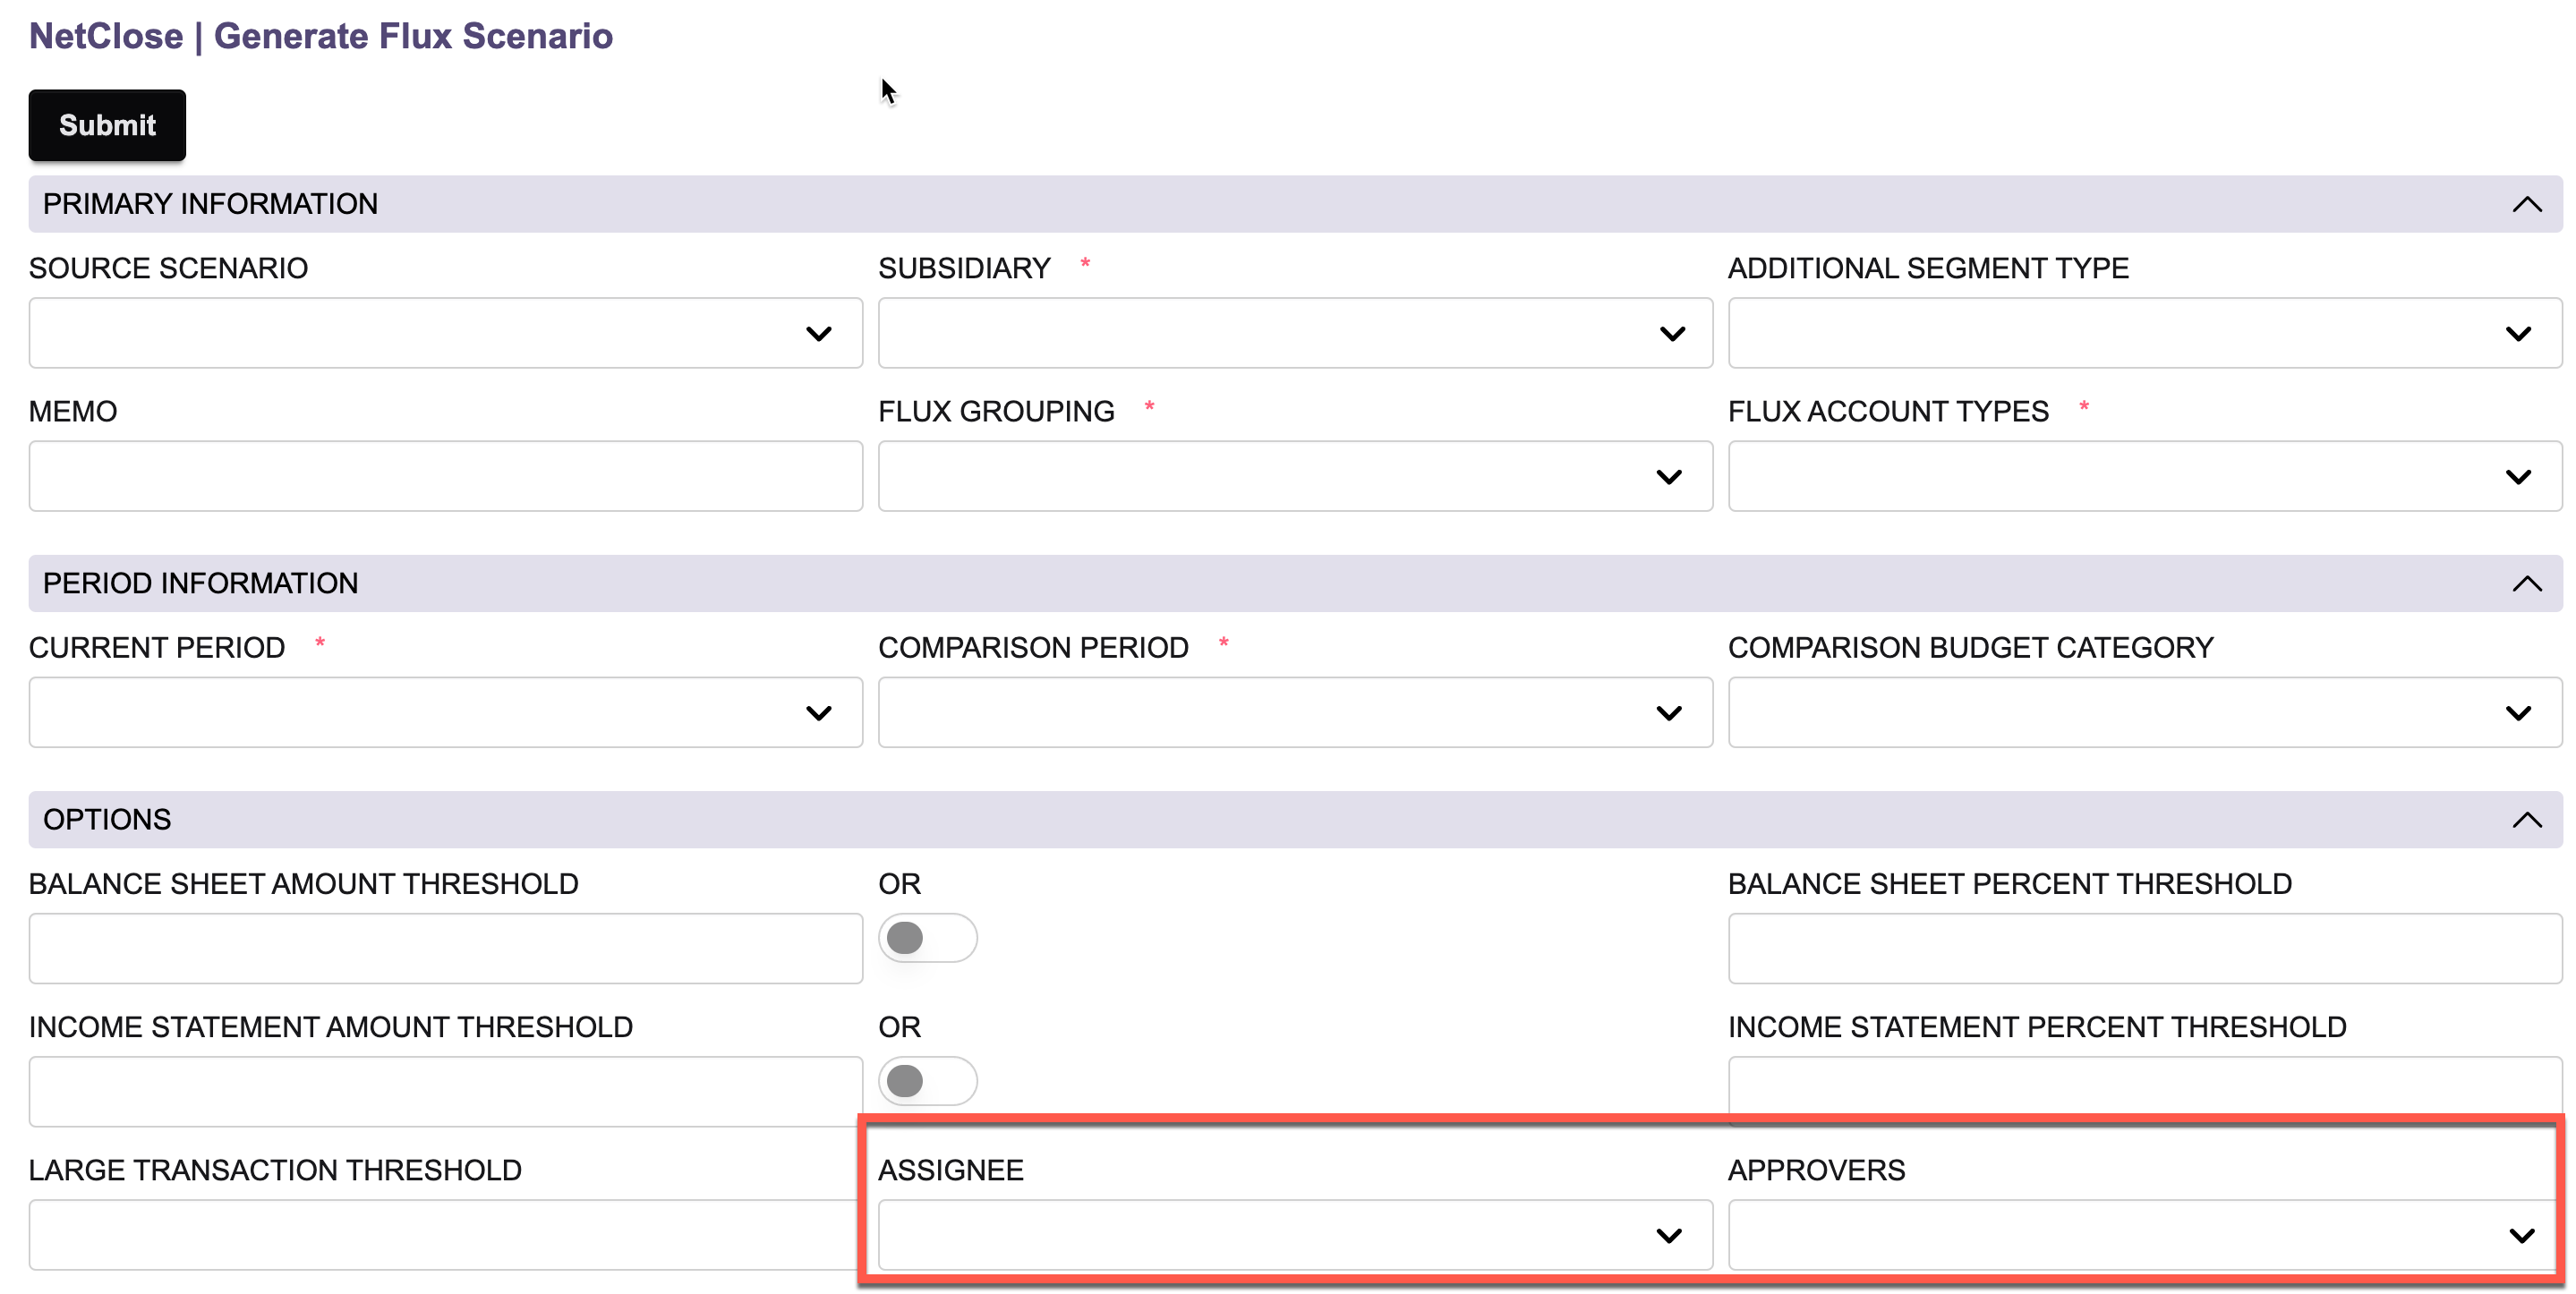Click into the Memo text field
Screen dimensions: 2576x1294
coord(445,476)
